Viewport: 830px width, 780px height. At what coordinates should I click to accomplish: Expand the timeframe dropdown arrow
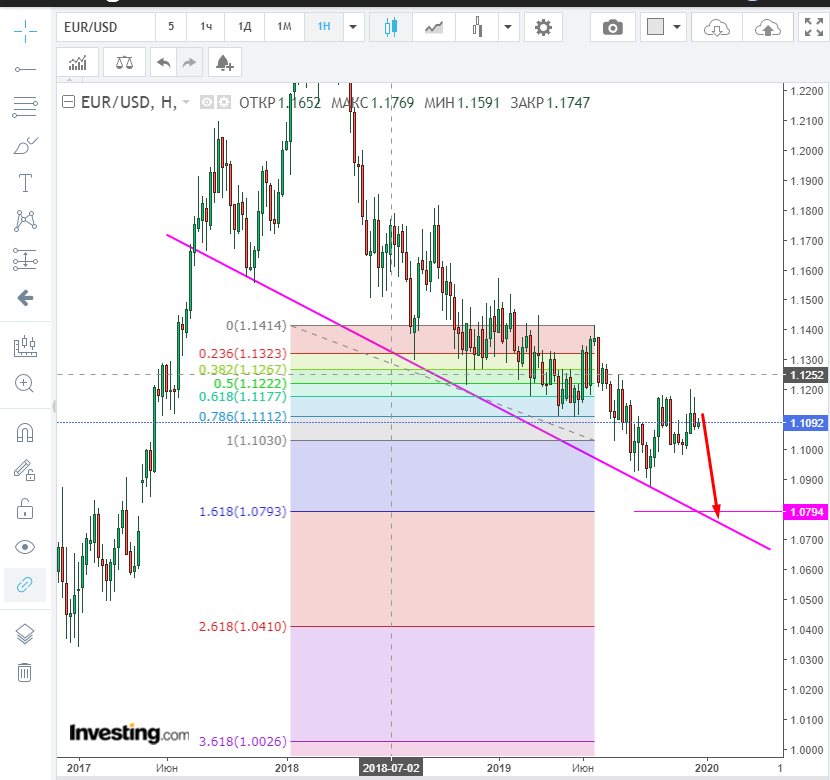tap(353, 27)
